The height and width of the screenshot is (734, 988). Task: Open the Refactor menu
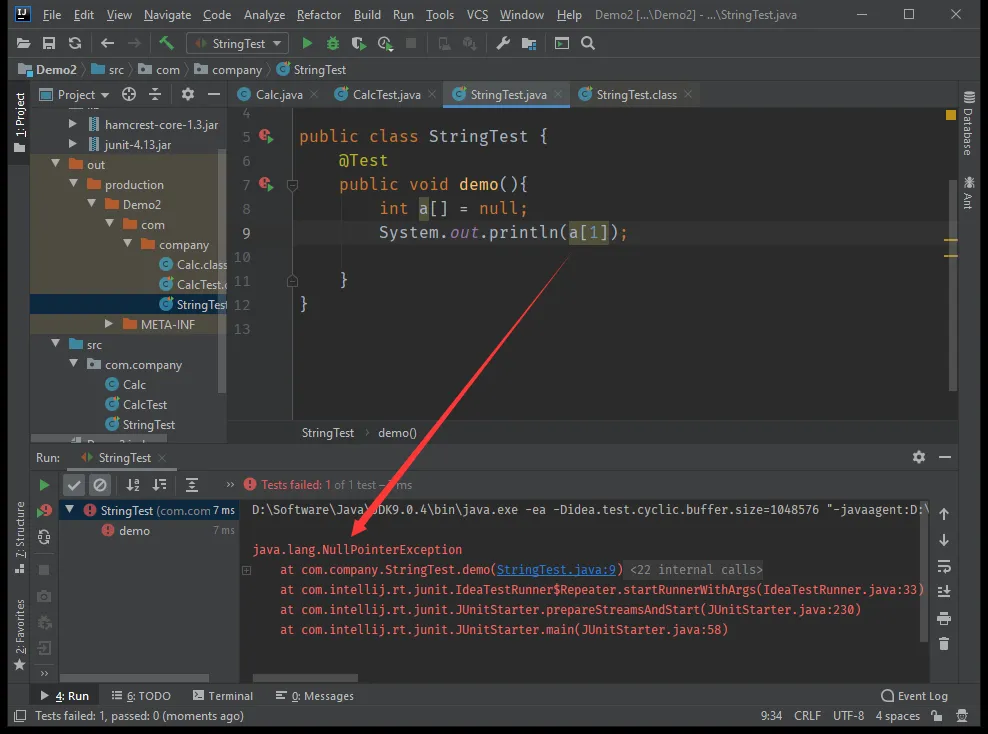319,15
